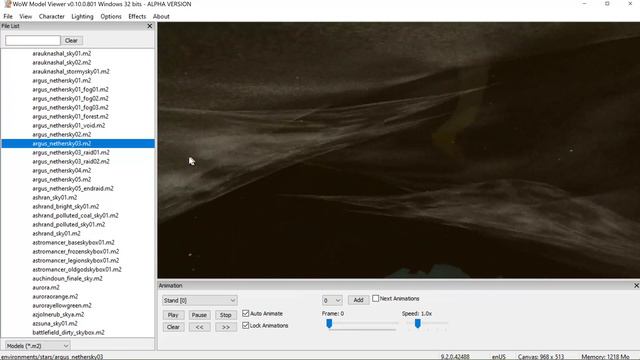Select argus_nethersky02.m2
The image size is (640, 360).
click(62, 134)
